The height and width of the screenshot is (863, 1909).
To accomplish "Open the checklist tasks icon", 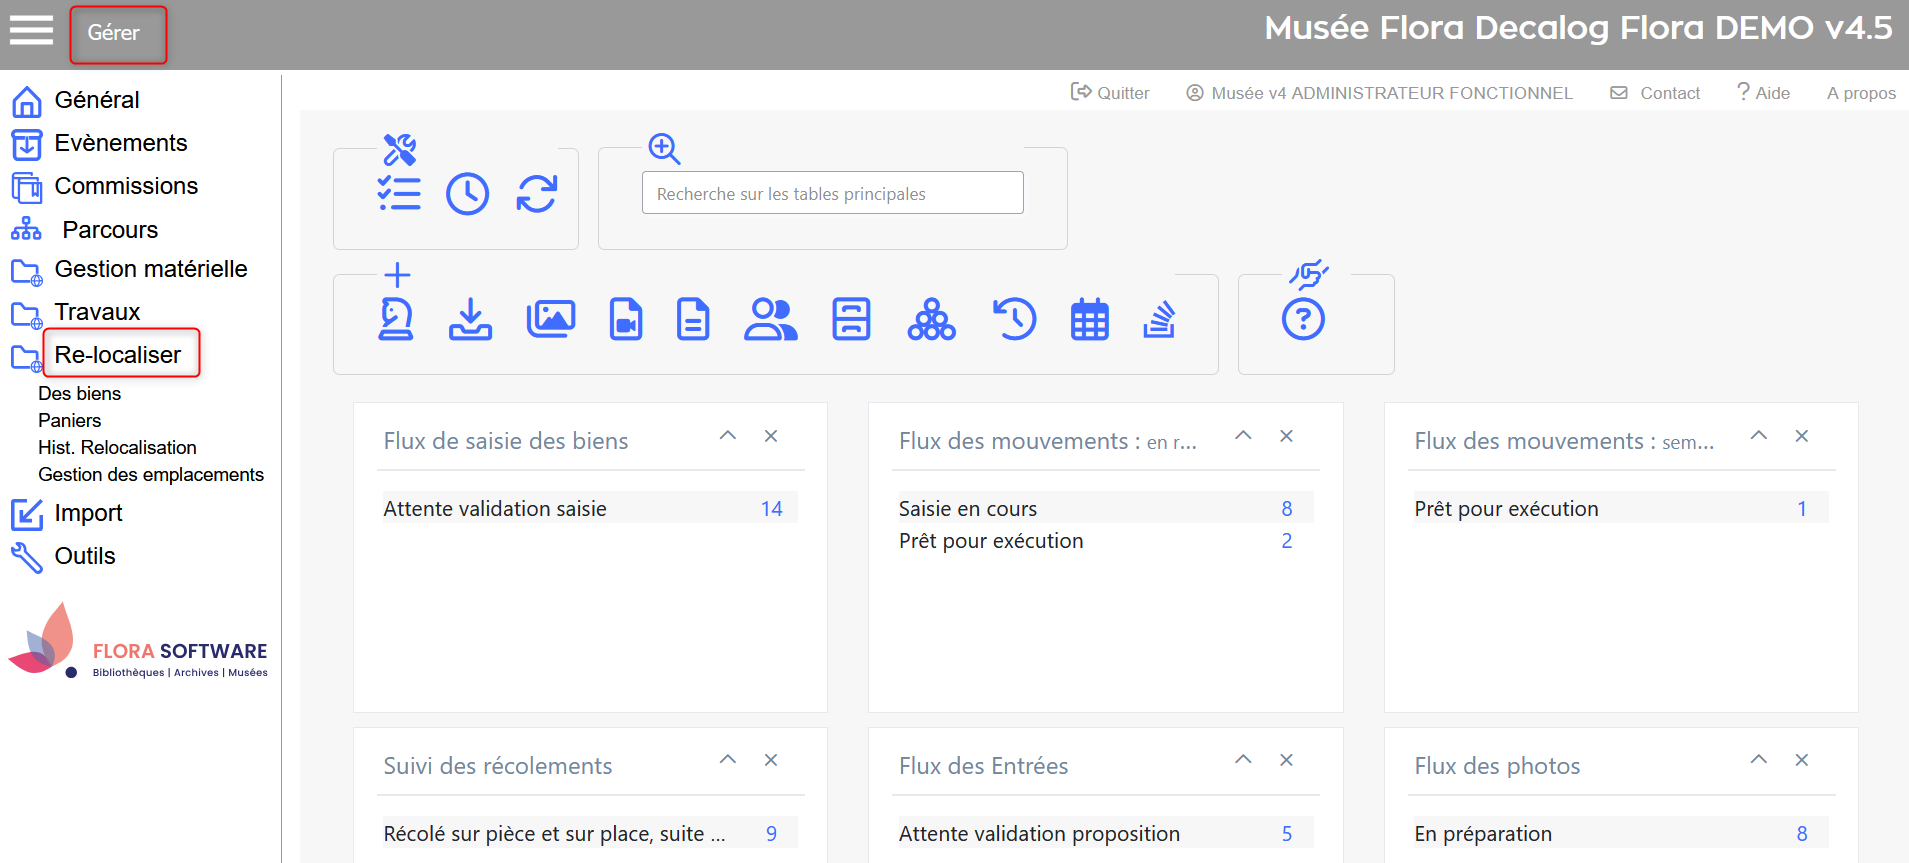I will [399, 194].
